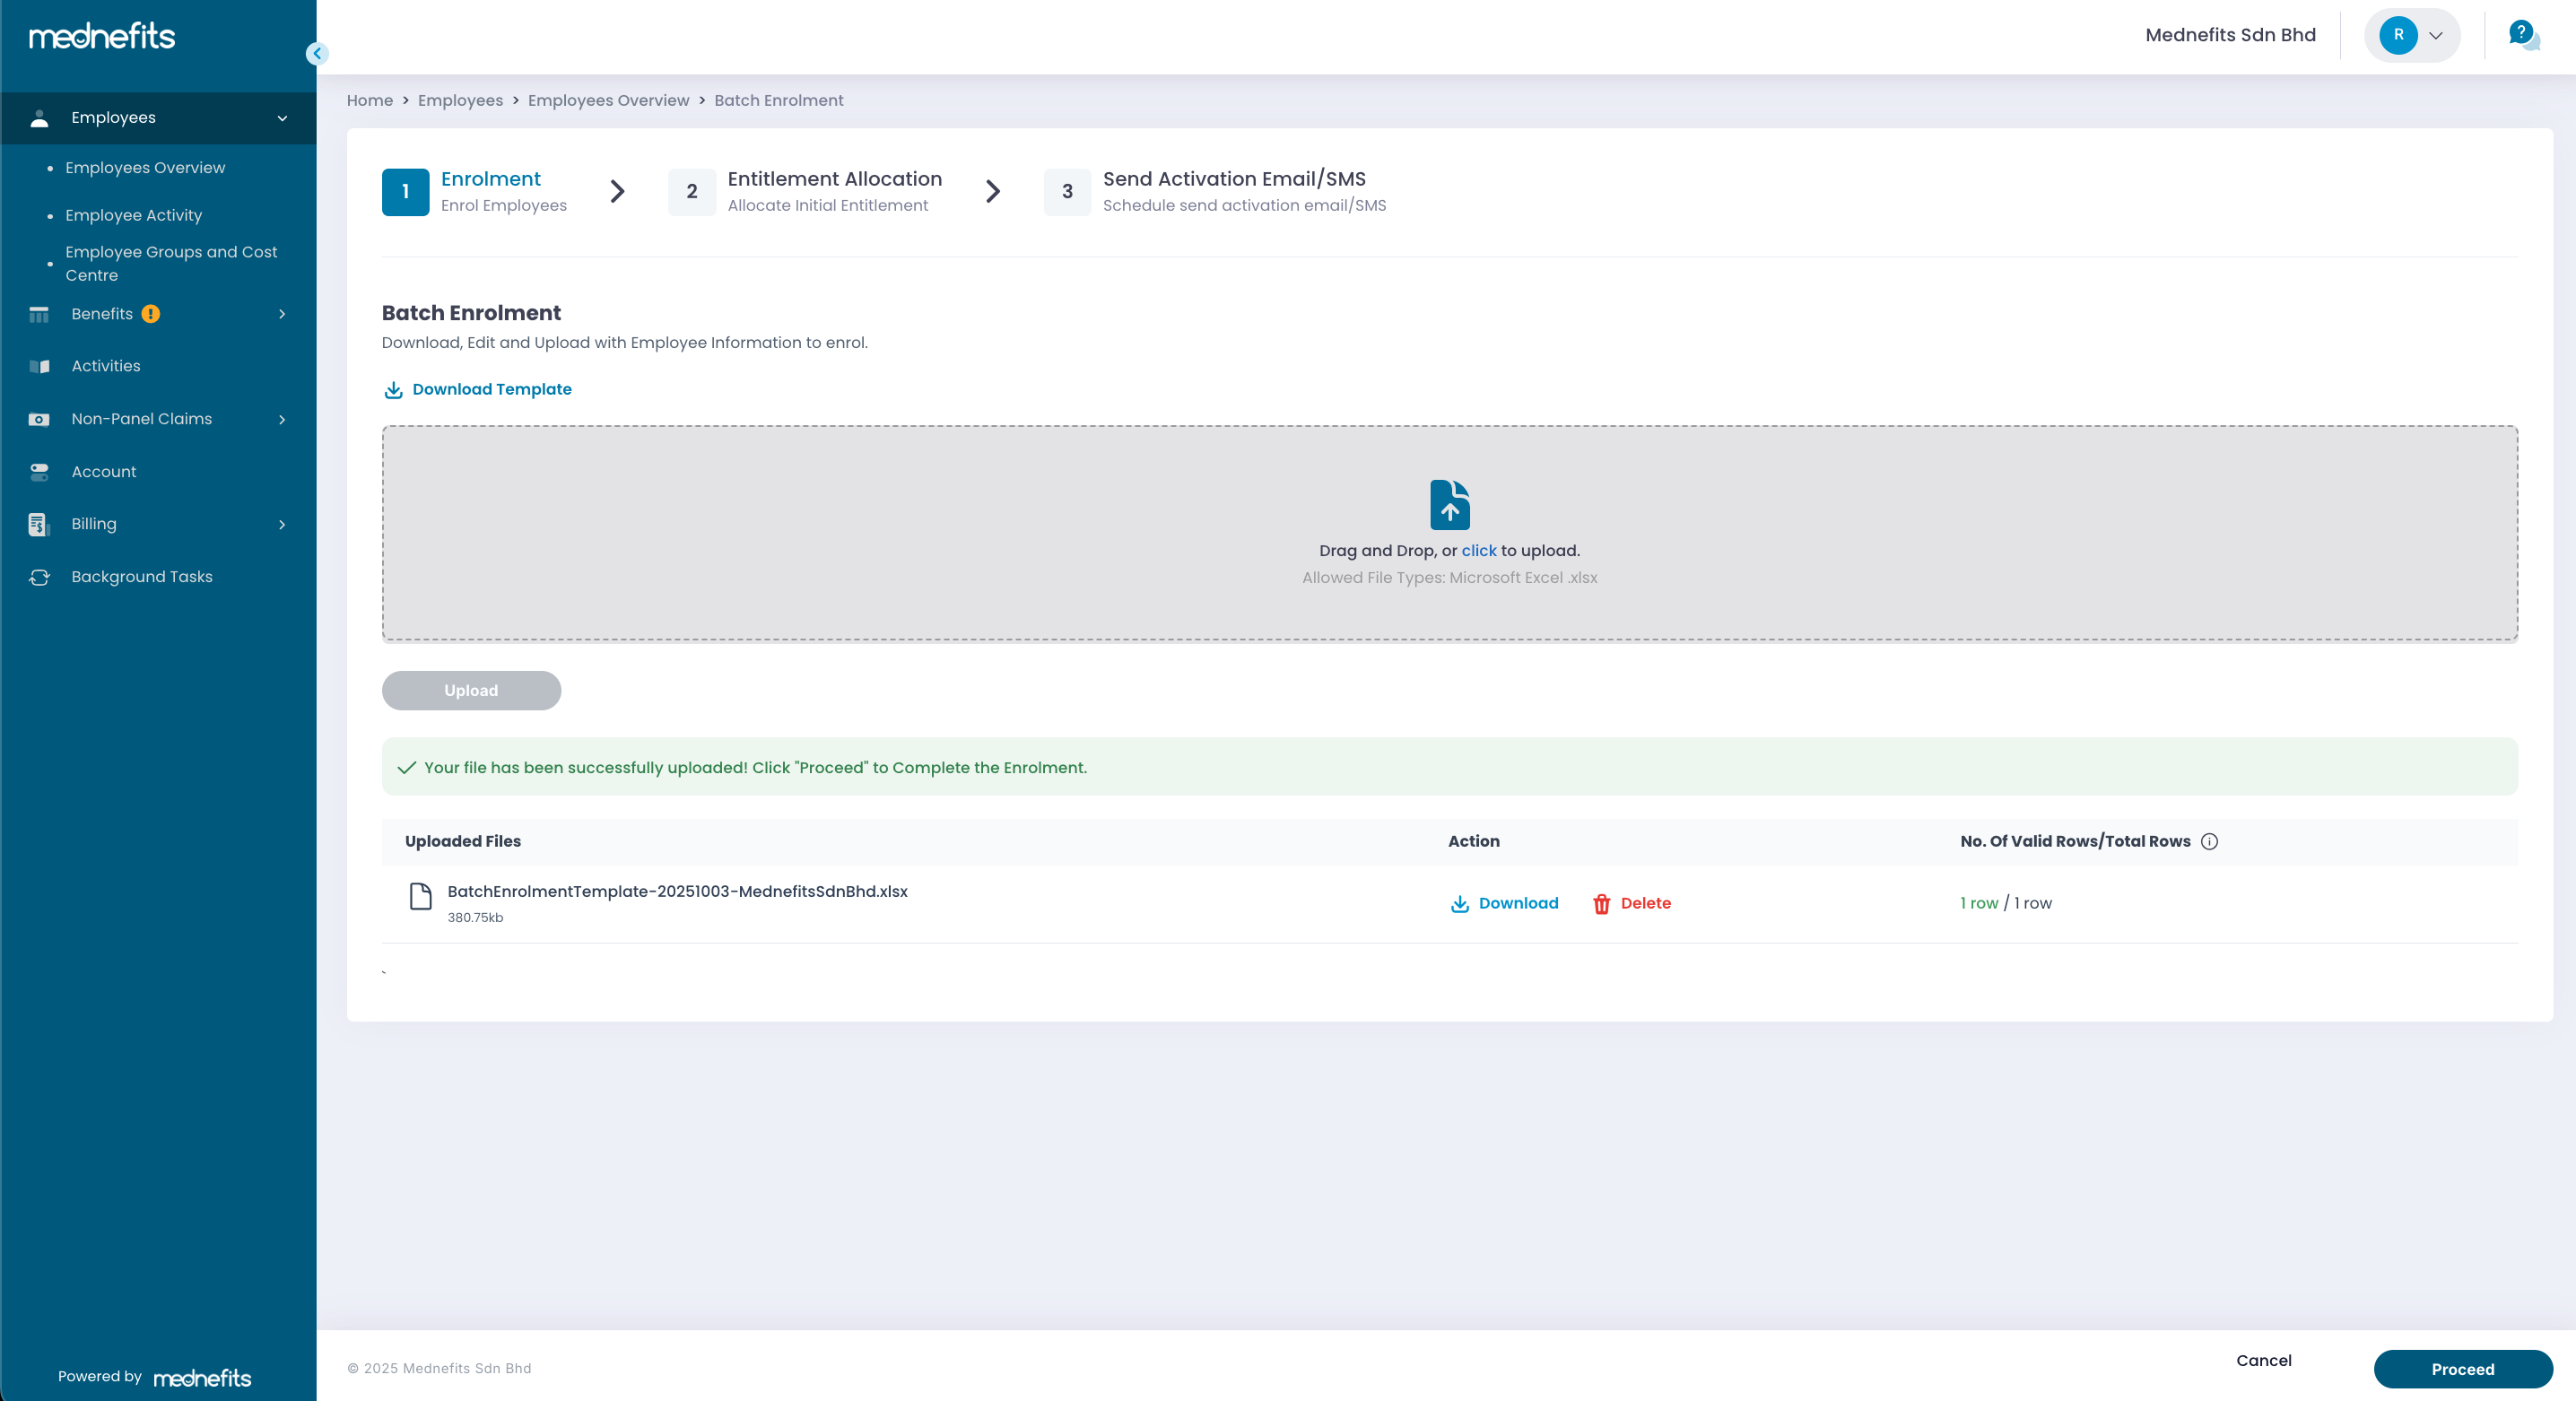
Task: Click the Billing invoice icon
Action: tap(39, 524)
